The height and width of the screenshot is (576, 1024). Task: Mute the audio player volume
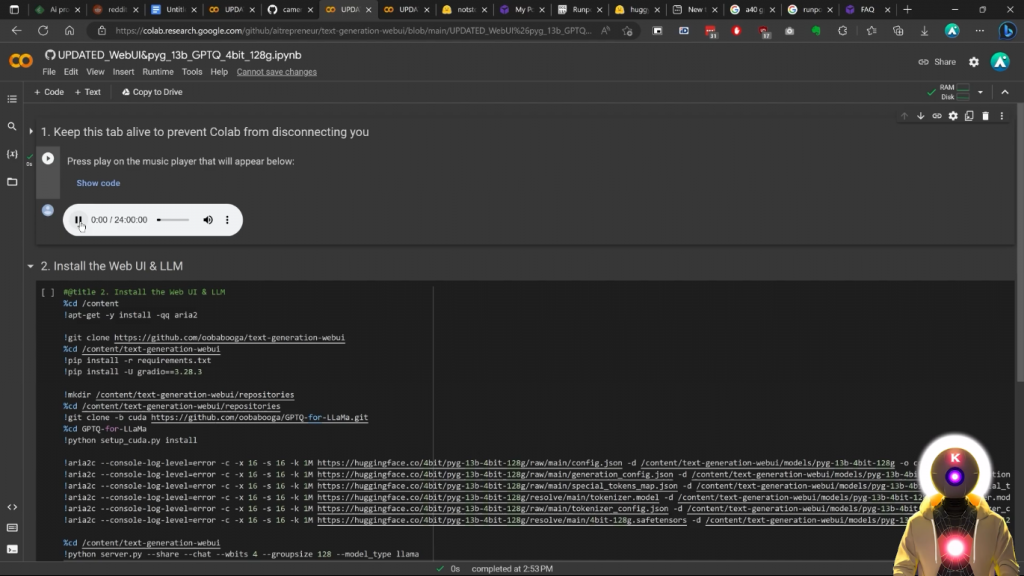208,220
